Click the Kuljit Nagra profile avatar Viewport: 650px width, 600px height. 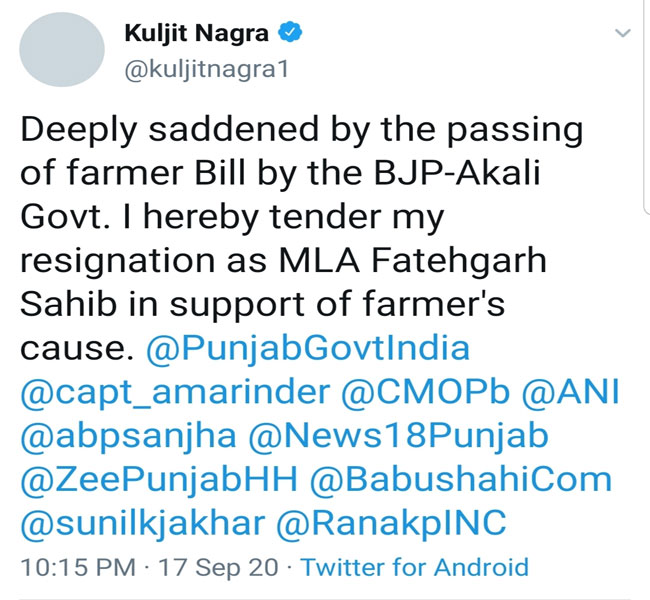(x=62, y=49)
